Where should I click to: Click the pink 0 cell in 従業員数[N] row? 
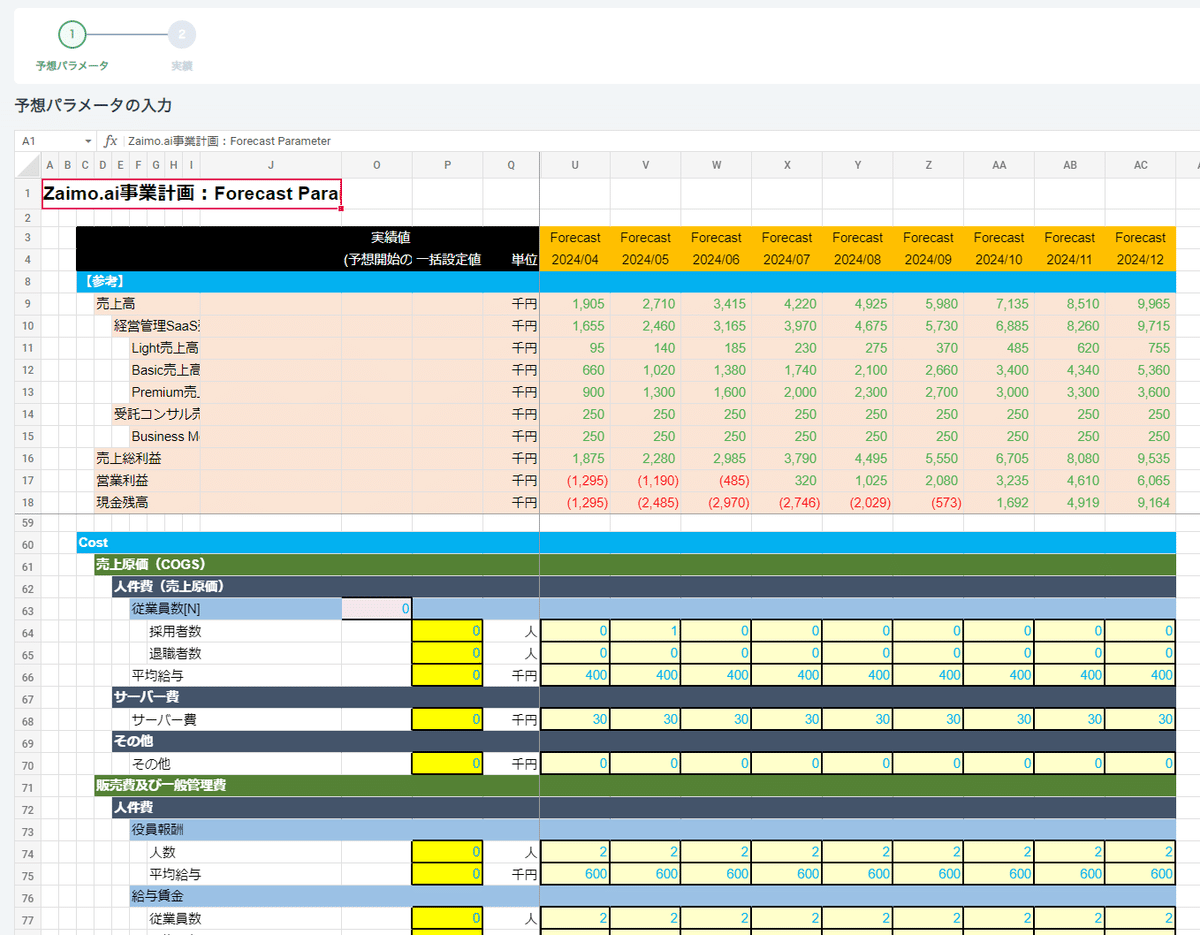[x=377, y=609]
